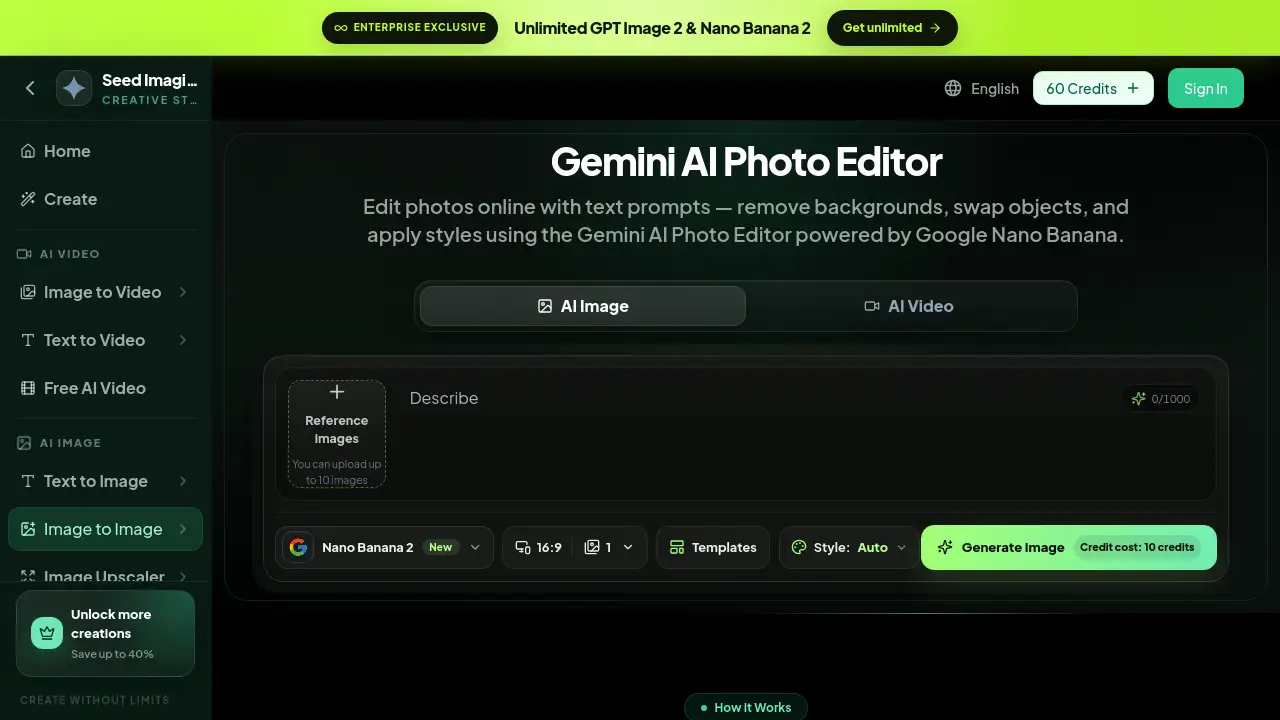Click the aspect ratio icon beside 16:9
The width and height of the screenshot is (1280, 720).
click(523, 547)
